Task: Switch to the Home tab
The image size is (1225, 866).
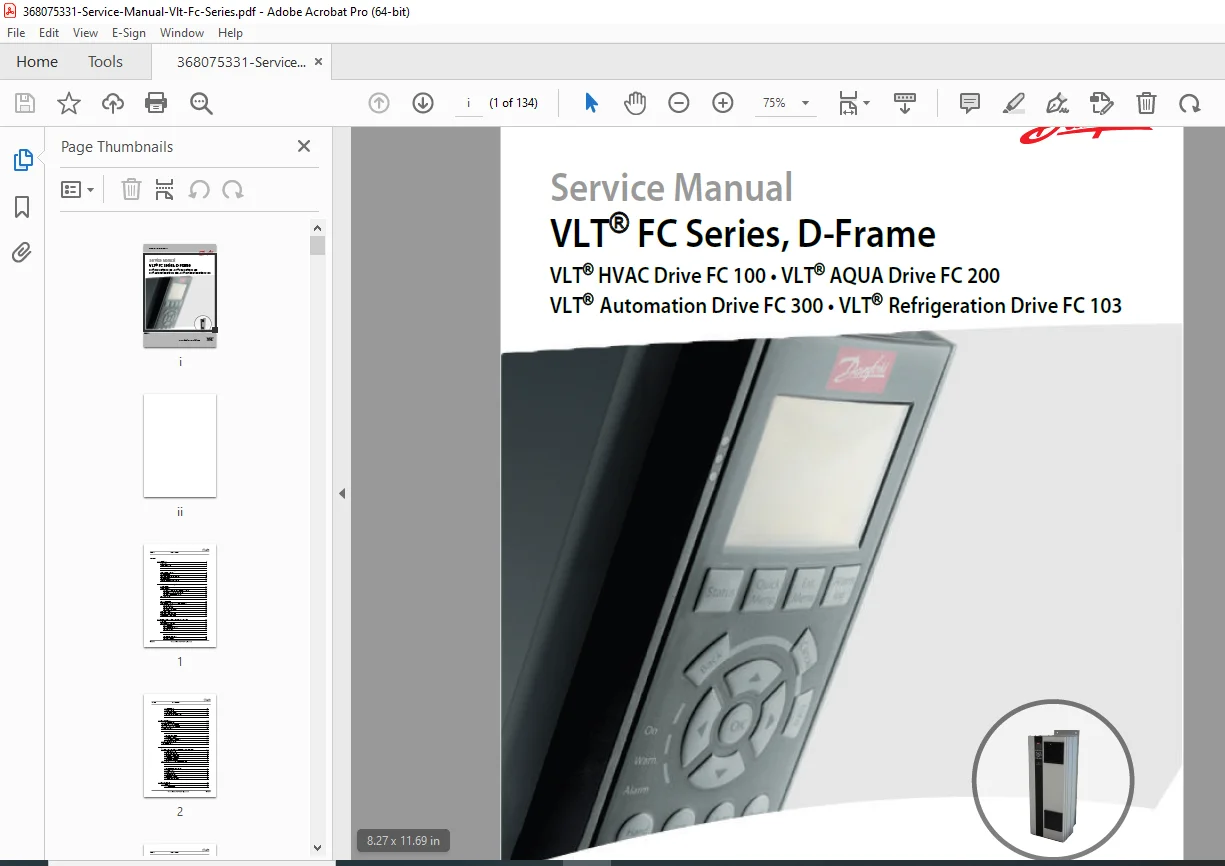Action: pos(37,62)
